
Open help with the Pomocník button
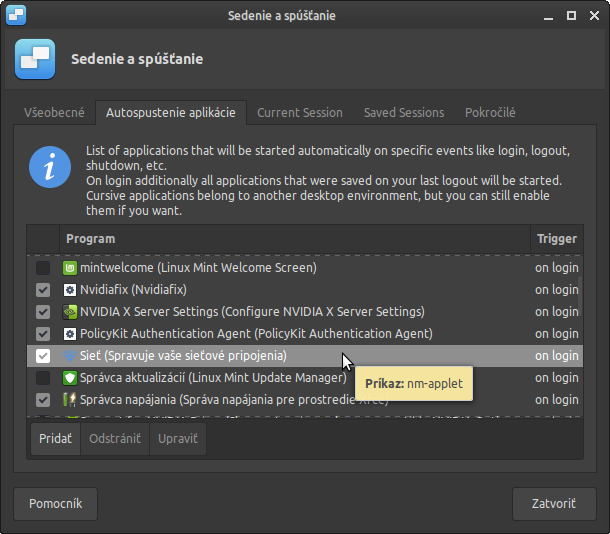(55, 503)
